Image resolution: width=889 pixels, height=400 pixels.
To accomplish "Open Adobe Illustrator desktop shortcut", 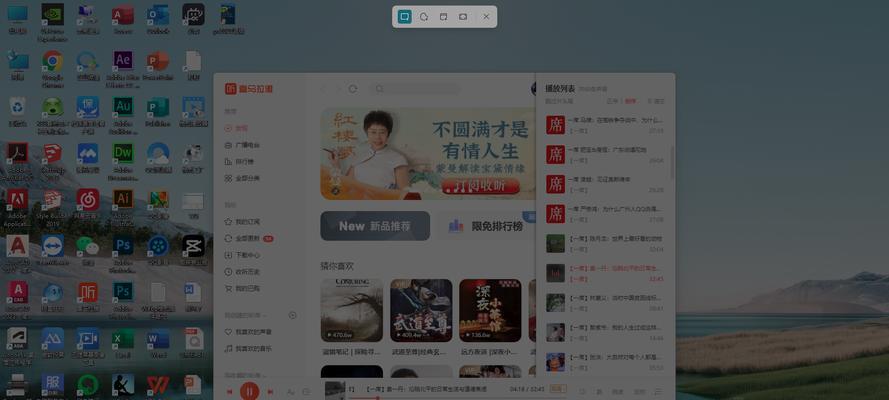I will click(x=123, y=206).
